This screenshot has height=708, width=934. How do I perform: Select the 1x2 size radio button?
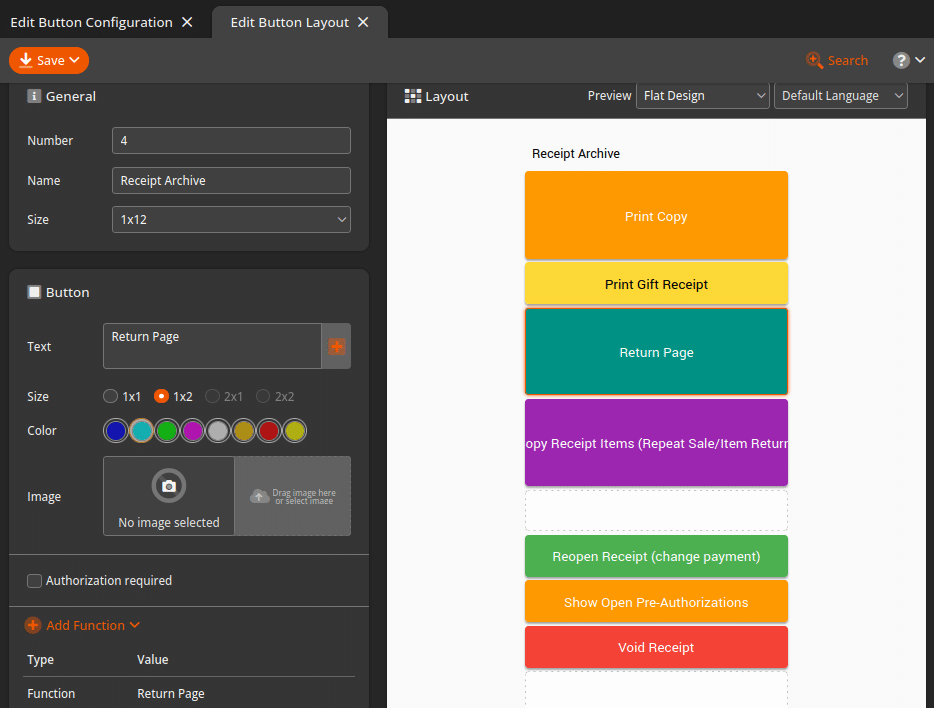[161, 396]
